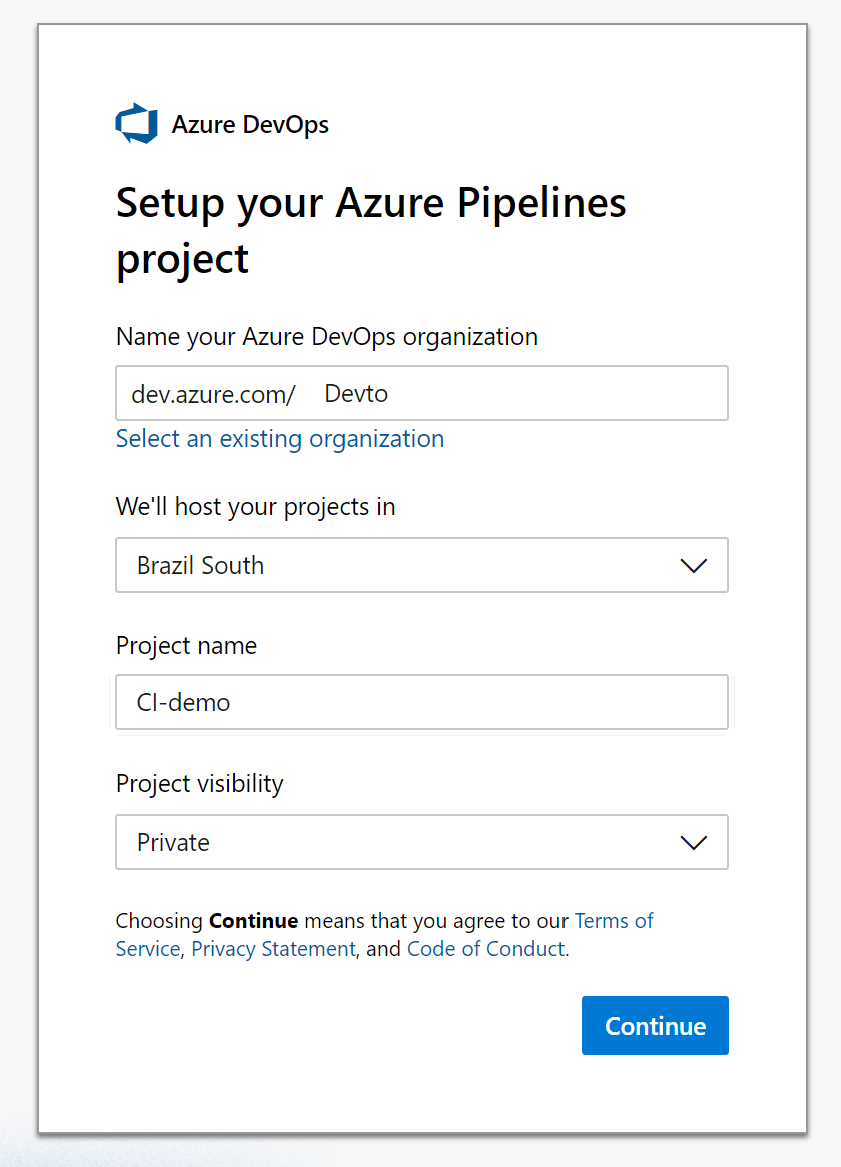Open the Code of Conduct link
The image size is (841, 1167).
coord(486,949)
